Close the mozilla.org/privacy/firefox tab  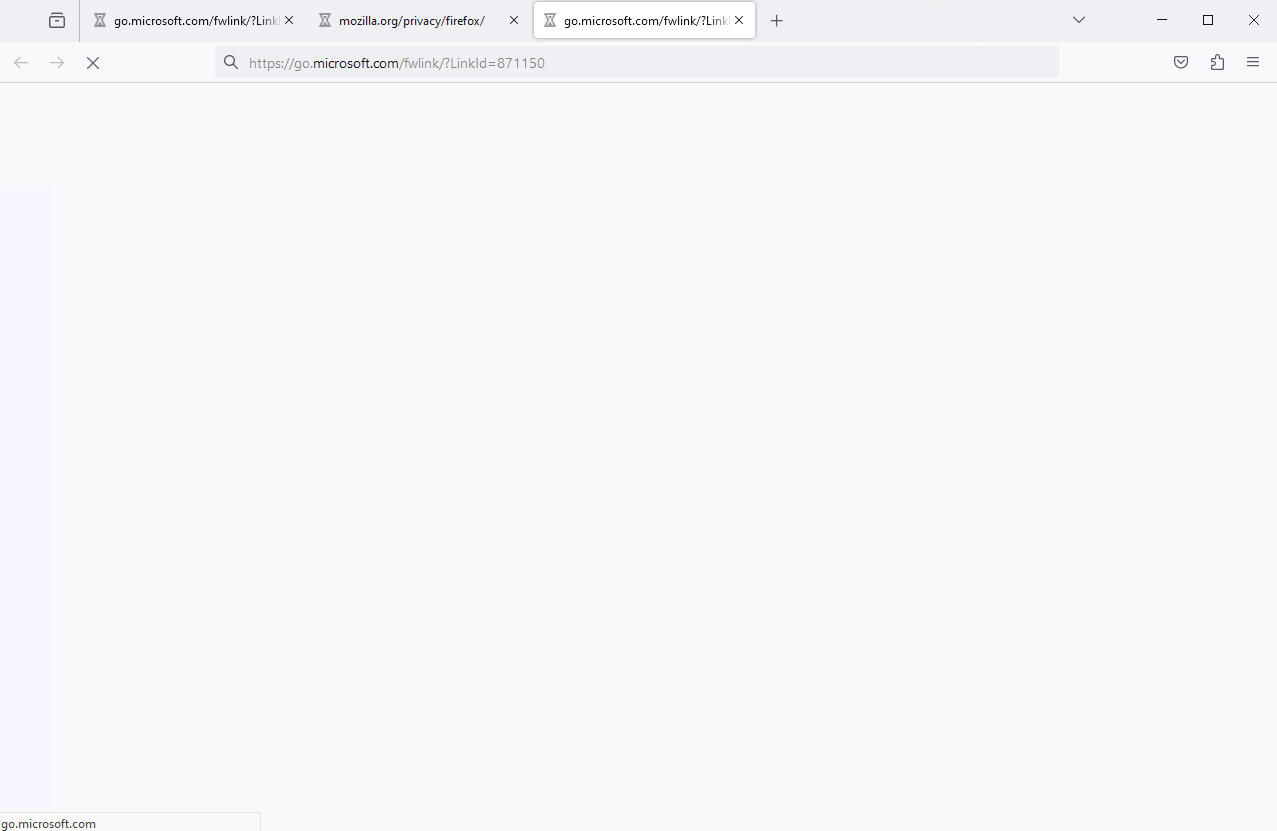point(514,20)
